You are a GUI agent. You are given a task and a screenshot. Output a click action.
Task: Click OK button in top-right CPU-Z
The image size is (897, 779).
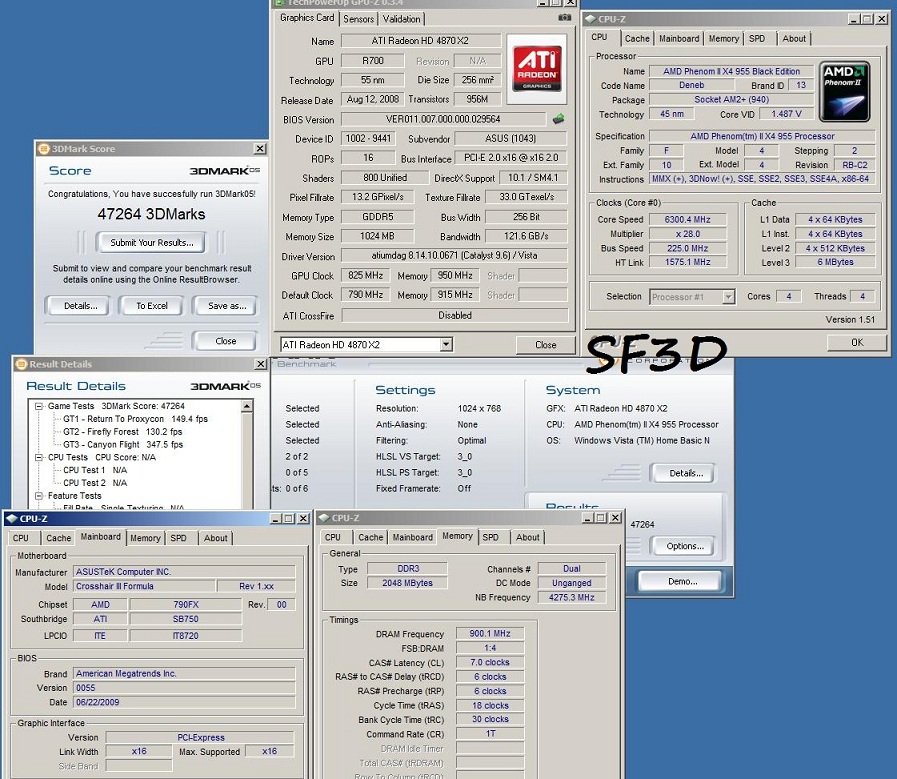857,343
